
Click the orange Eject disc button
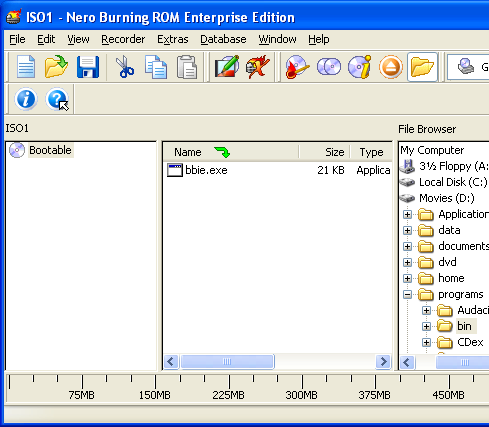tap(391, 67)
